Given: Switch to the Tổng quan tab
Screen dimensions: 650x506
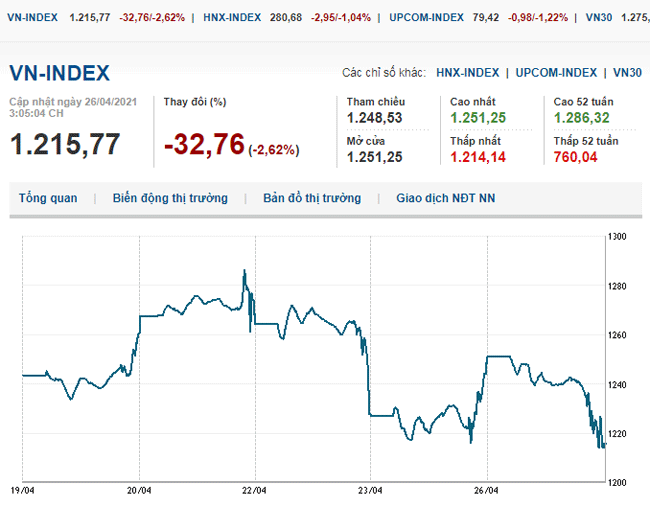Looking at the screenshot, I should (47, 198).
